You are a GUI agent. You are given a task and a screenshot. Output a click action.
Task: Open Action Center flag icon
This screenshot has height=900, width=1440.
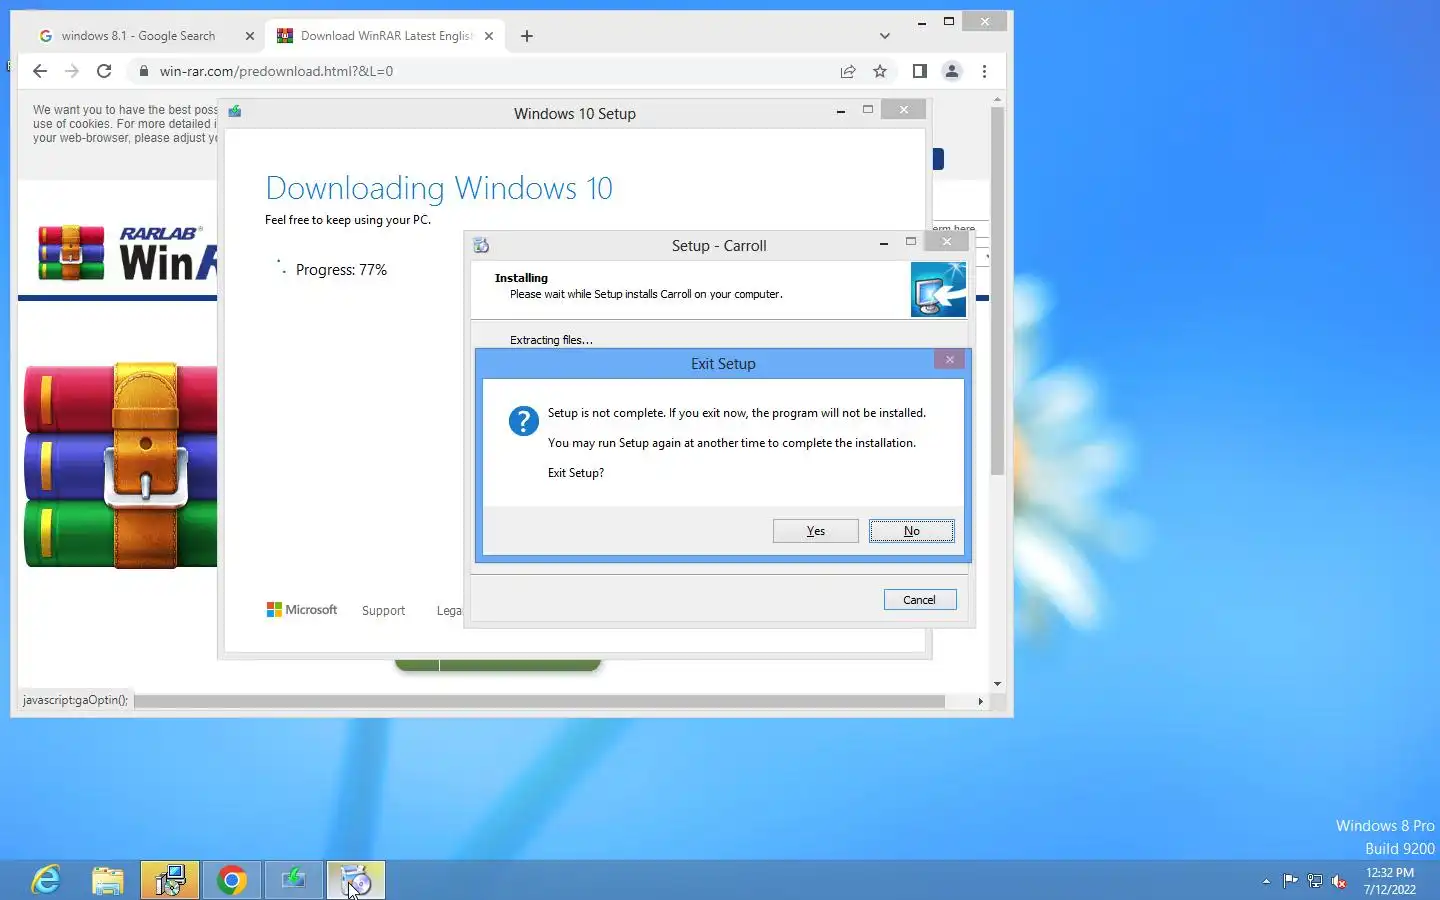point(1290,881)
